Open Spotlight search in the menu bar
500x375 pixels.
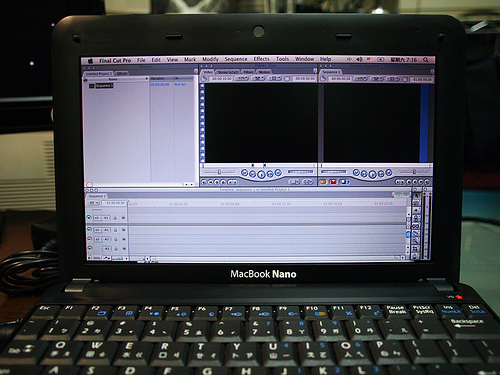(x=426, y=60)
